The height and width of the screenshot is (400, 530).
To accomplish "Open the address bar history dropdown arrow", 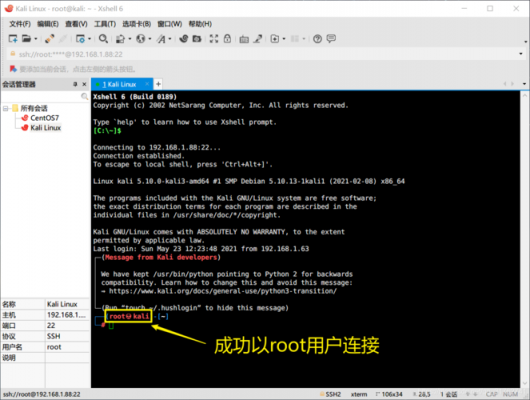I will coord(521,54).
